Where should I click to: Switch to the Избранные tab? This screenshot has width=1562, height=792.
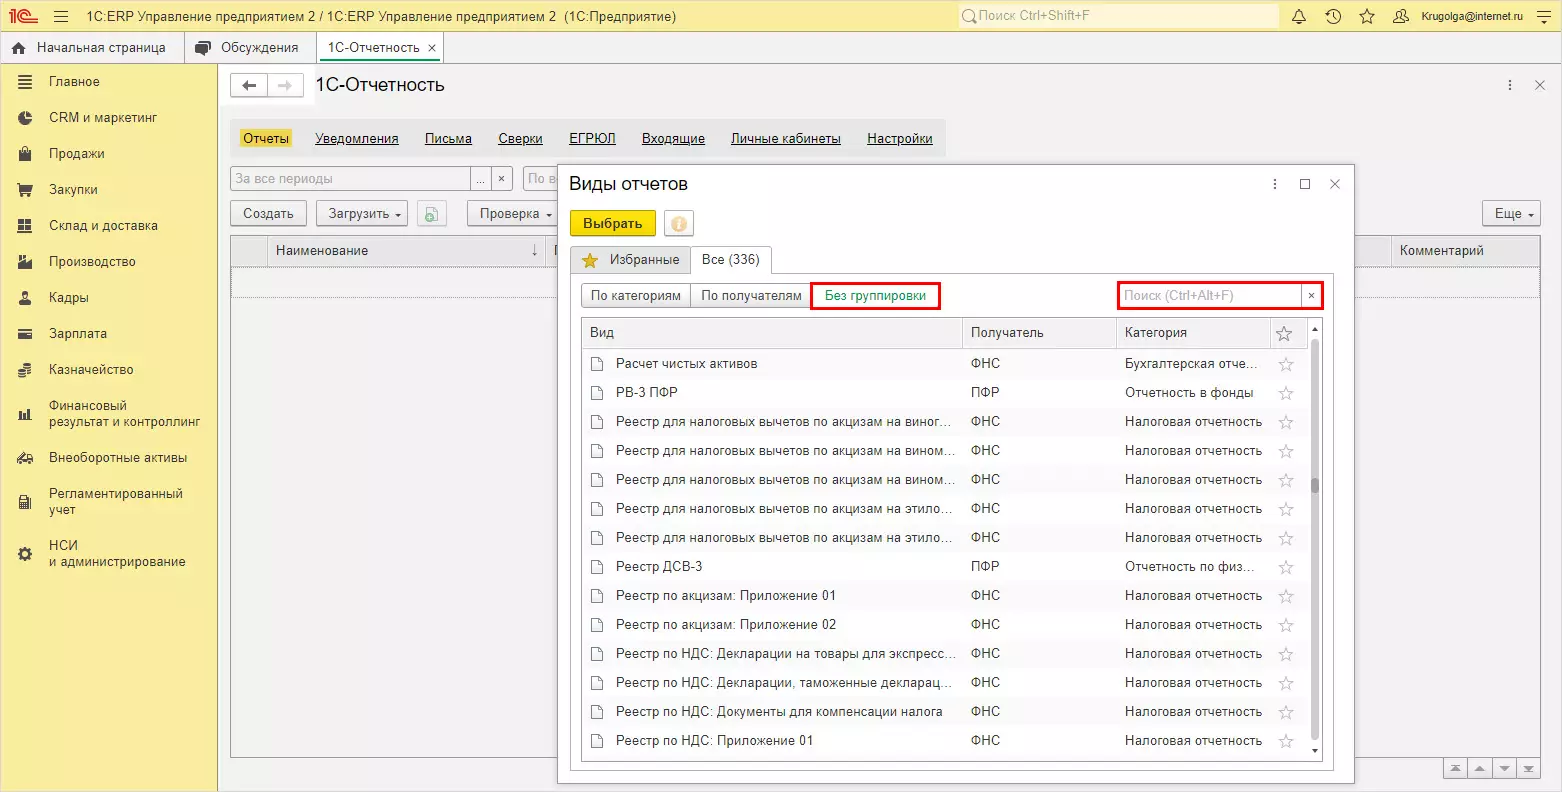coord(631,260)
